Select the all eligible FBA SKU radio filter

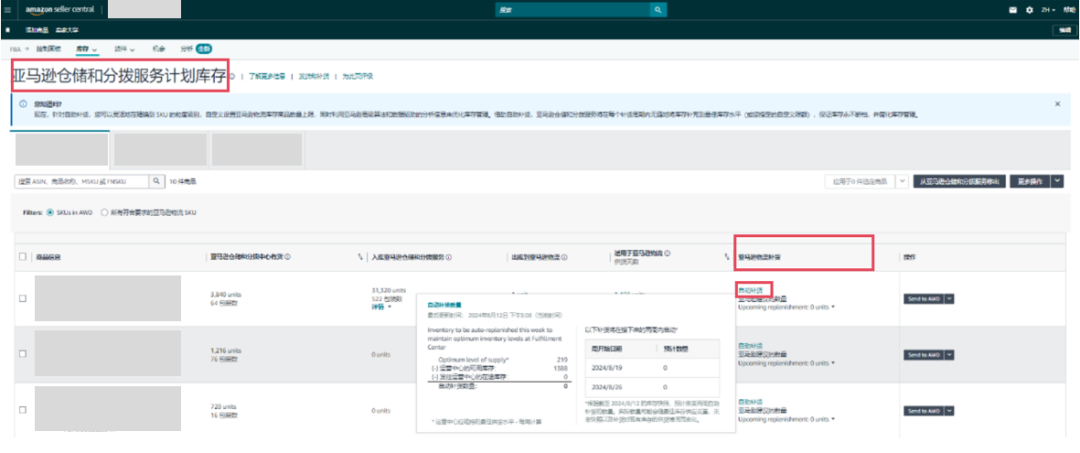(105, 213)
